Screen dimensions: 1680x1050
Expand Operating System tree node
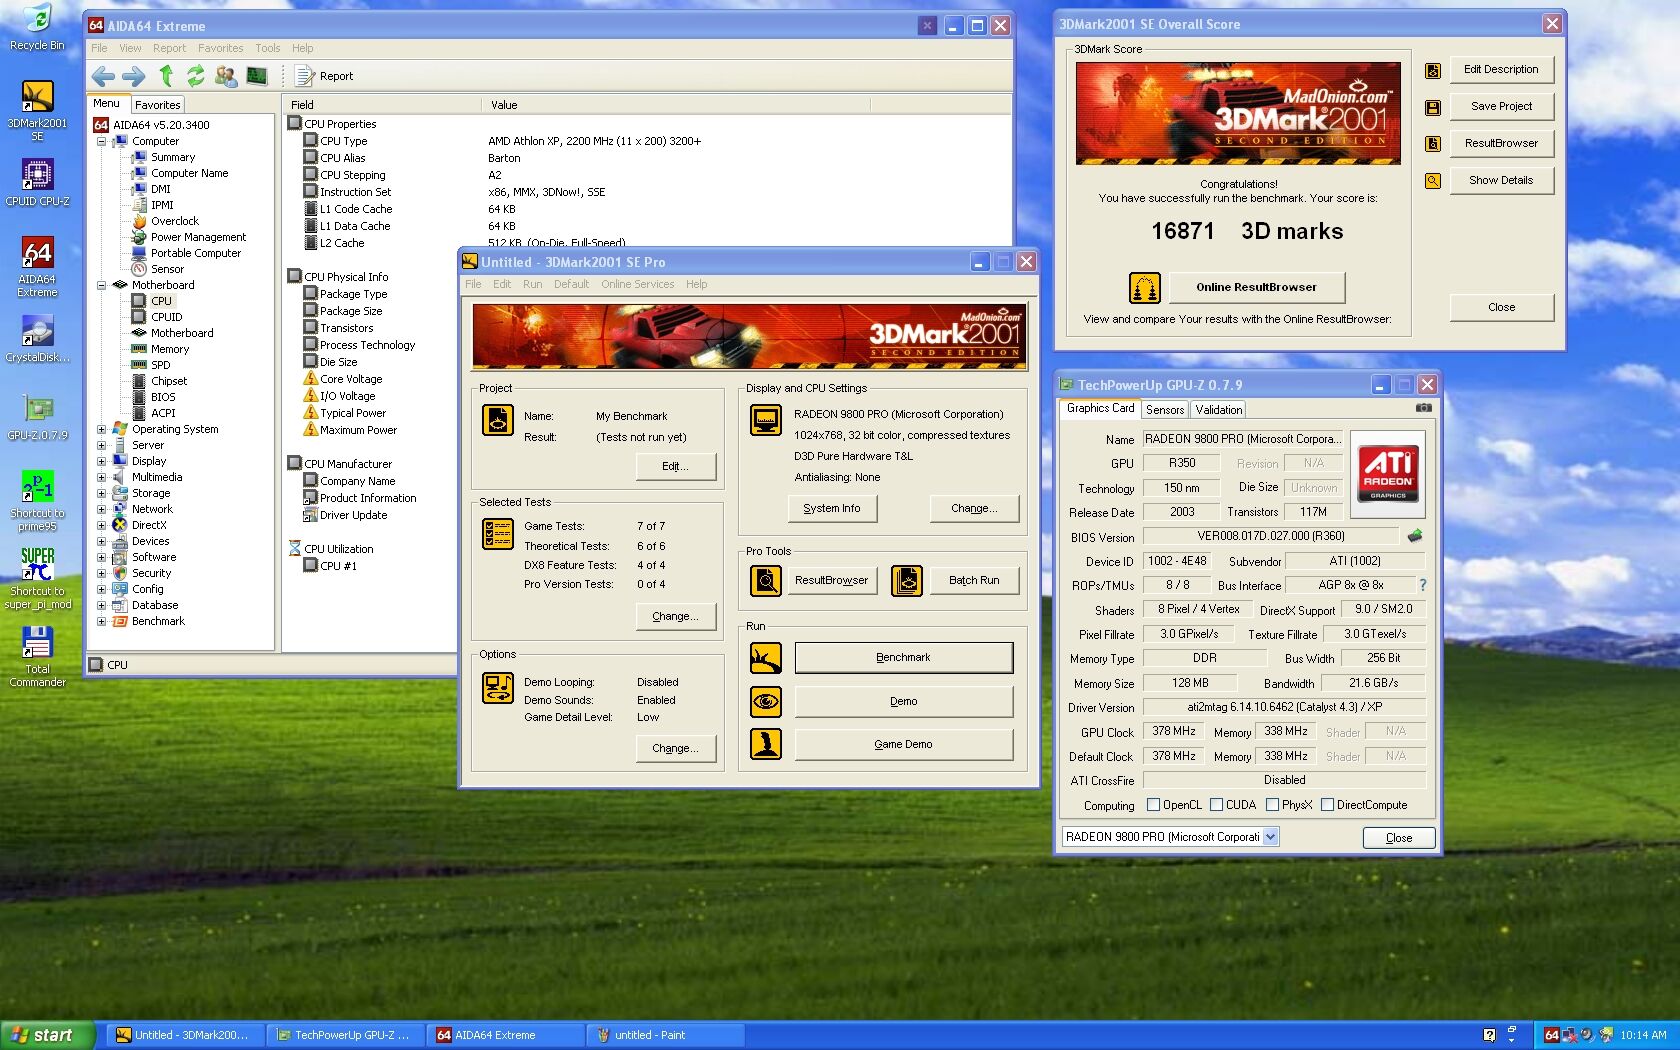[x=101, y=429]
